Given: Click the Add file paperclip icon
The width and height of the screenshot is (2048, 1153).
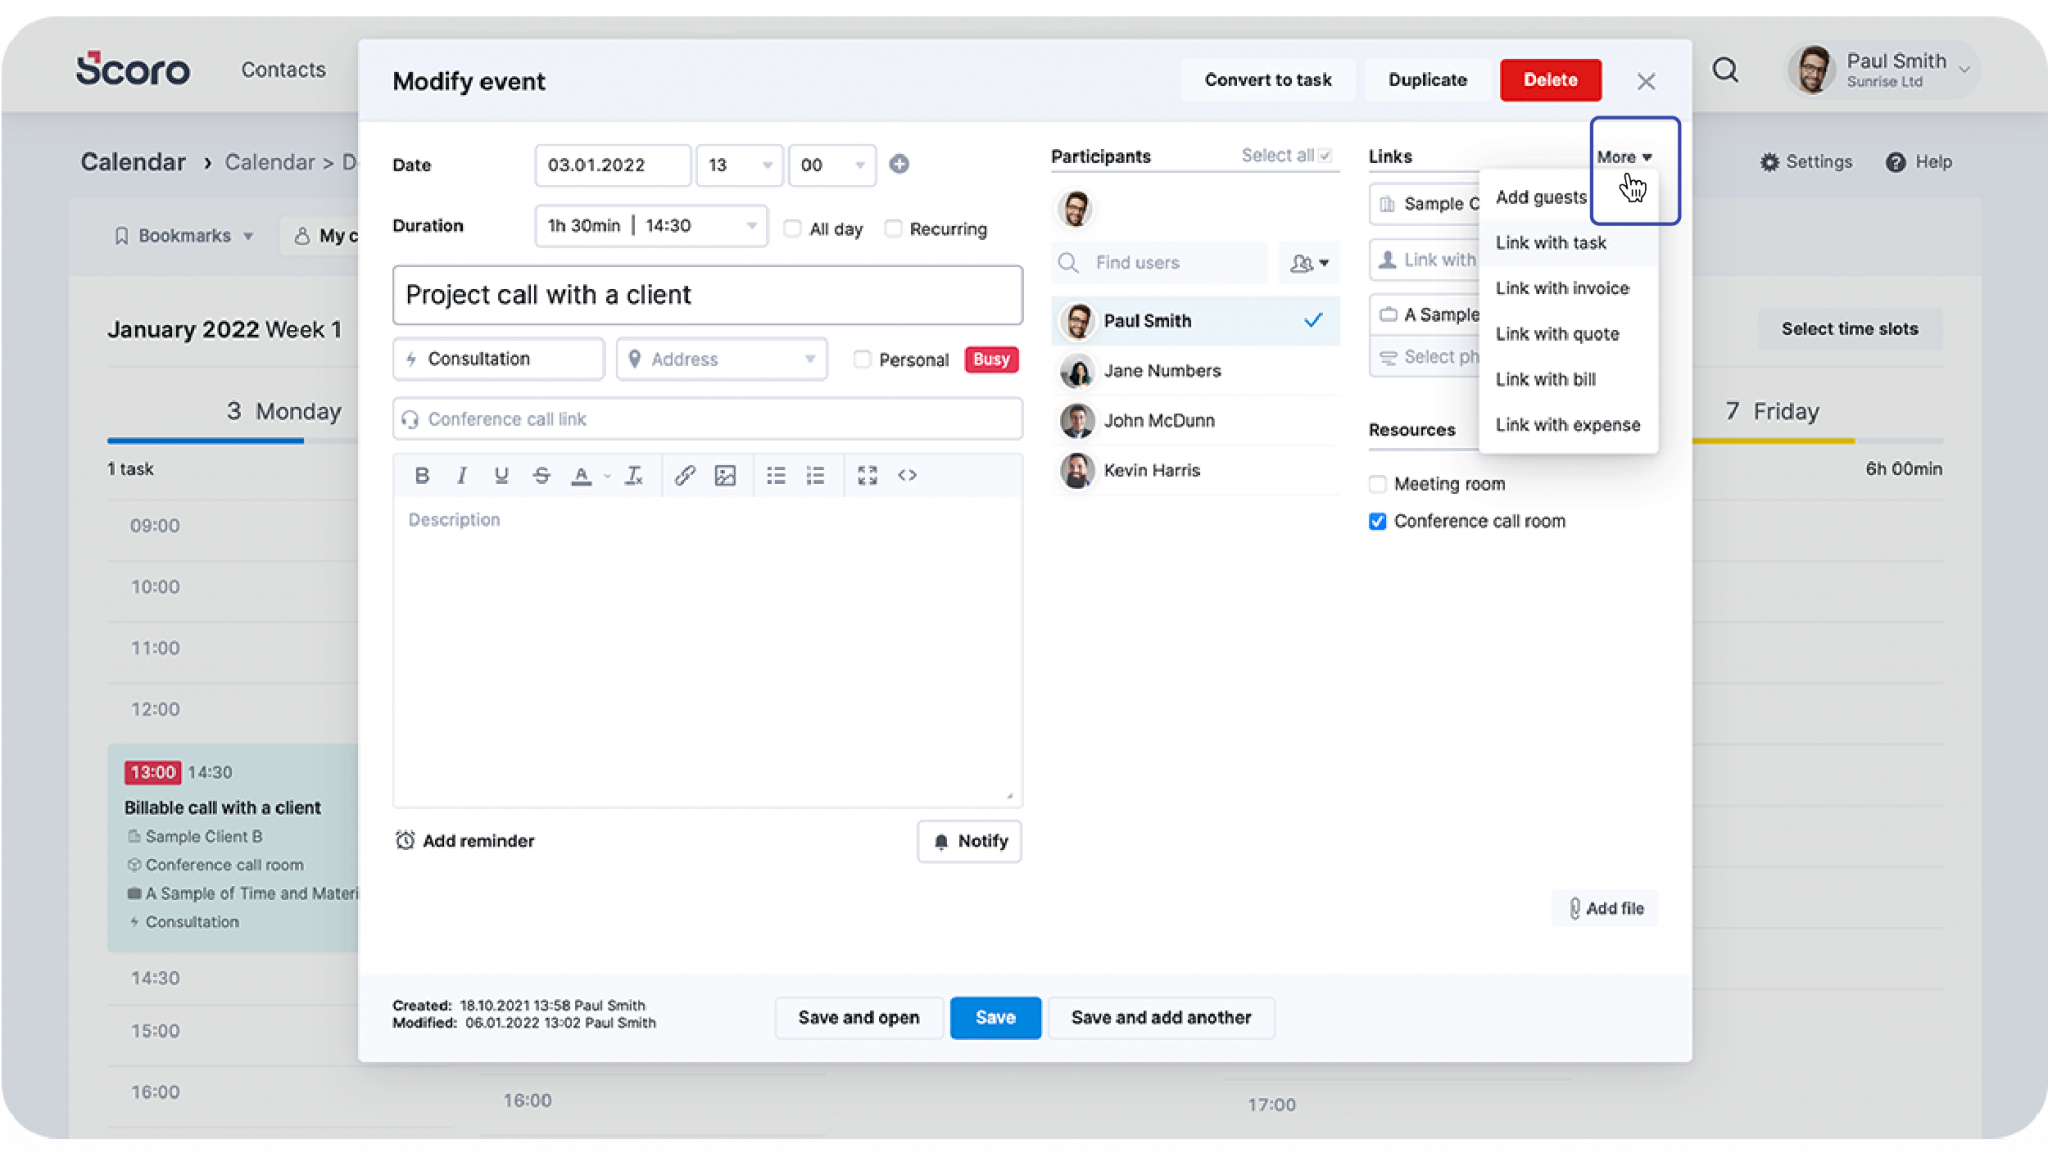Looking at the screenshot, I should 1573,908.
